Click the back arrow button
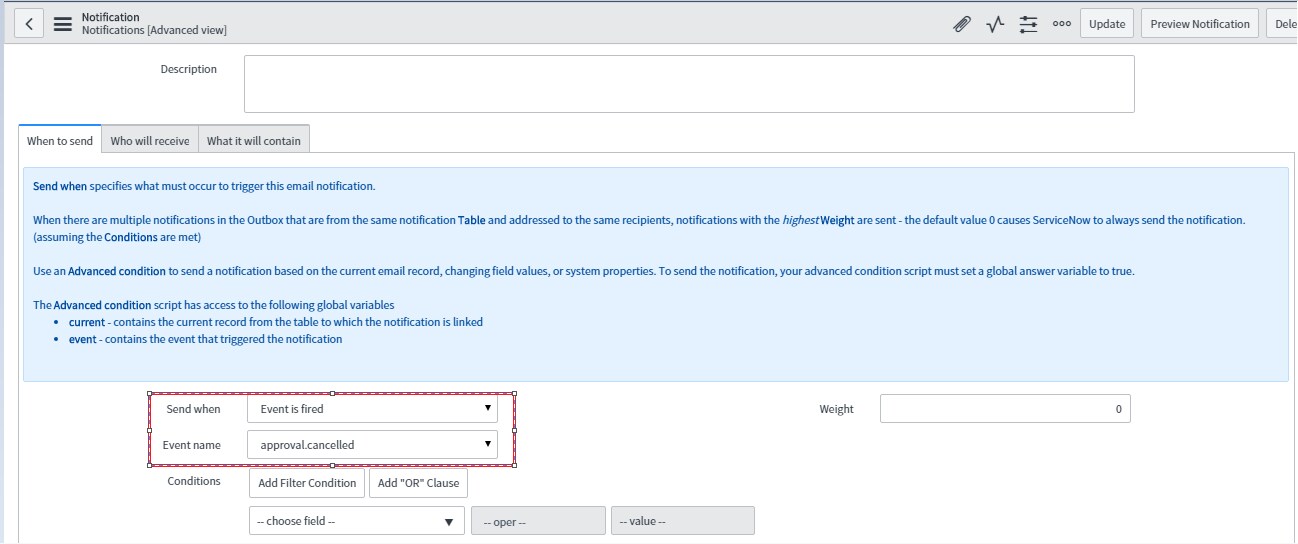The width and height of the screenshot is (1298, 544). coord(29,24)
